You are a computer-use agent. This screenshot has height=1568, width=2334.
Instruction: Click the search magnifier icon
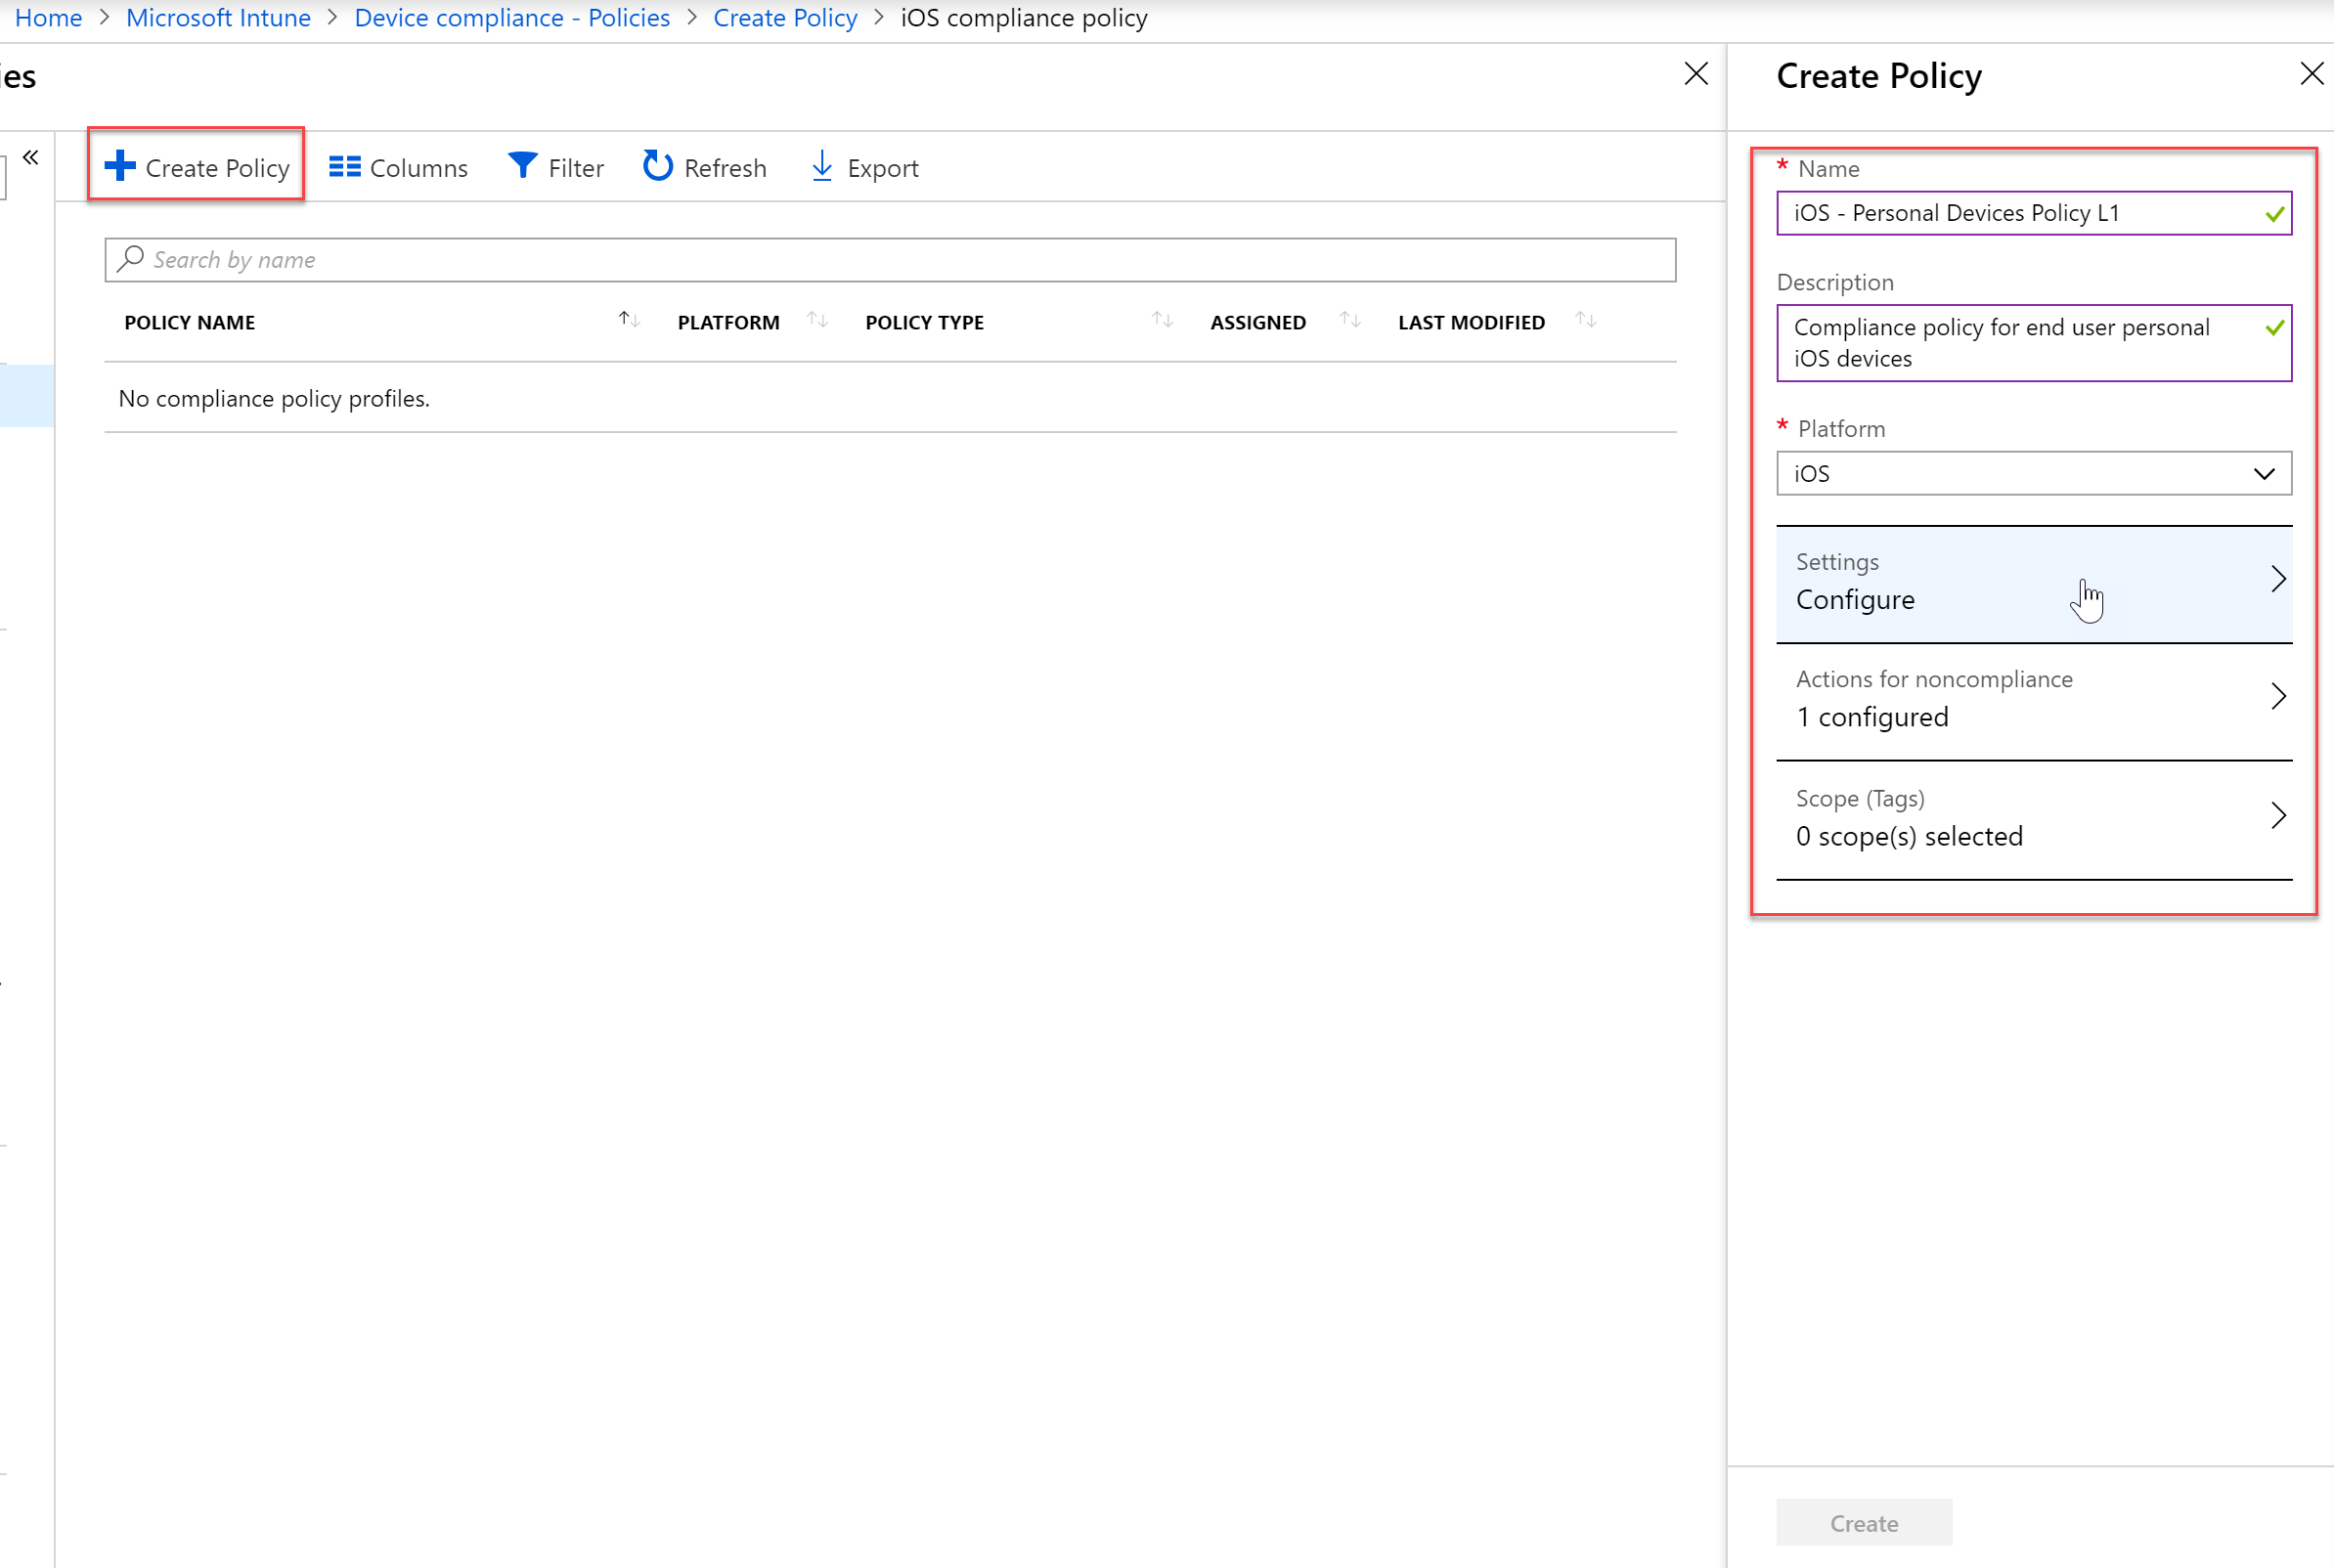[131, 259]
